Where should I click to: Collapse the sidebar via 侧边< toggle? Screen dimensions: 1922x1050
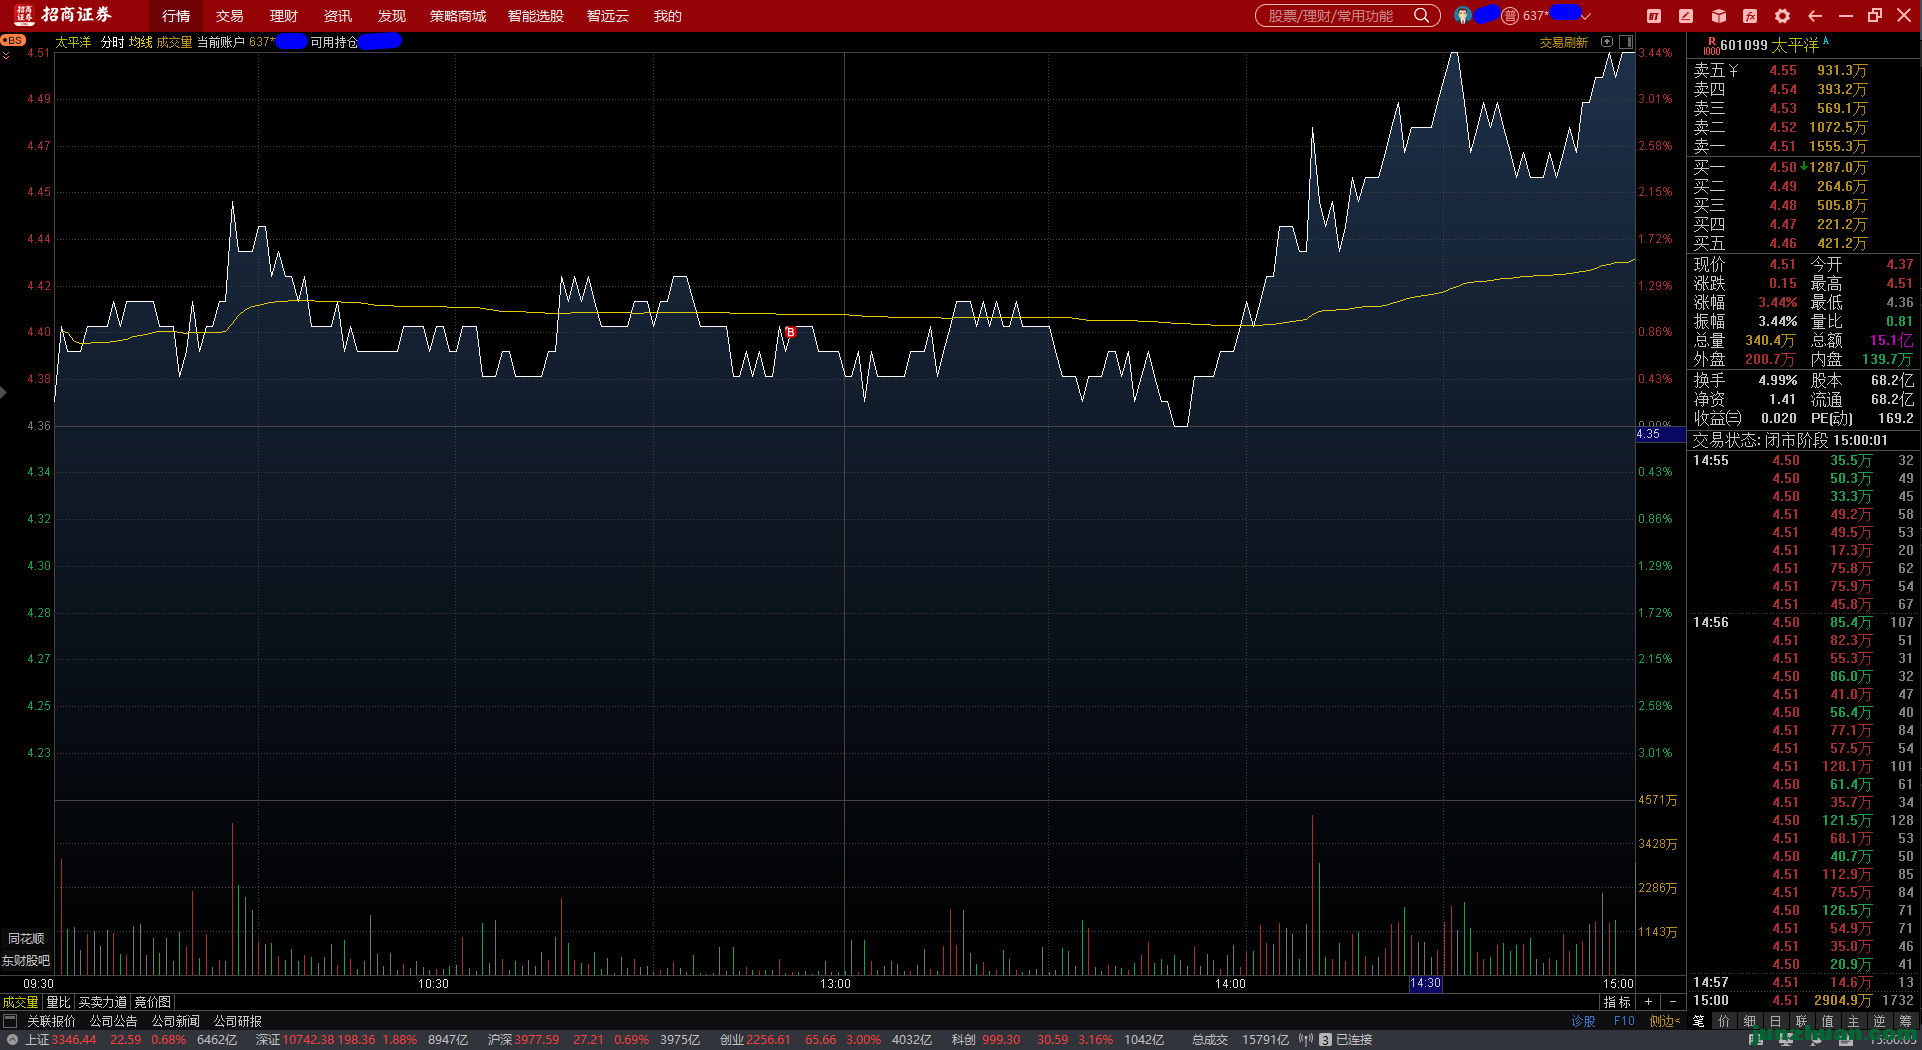1665,1021
